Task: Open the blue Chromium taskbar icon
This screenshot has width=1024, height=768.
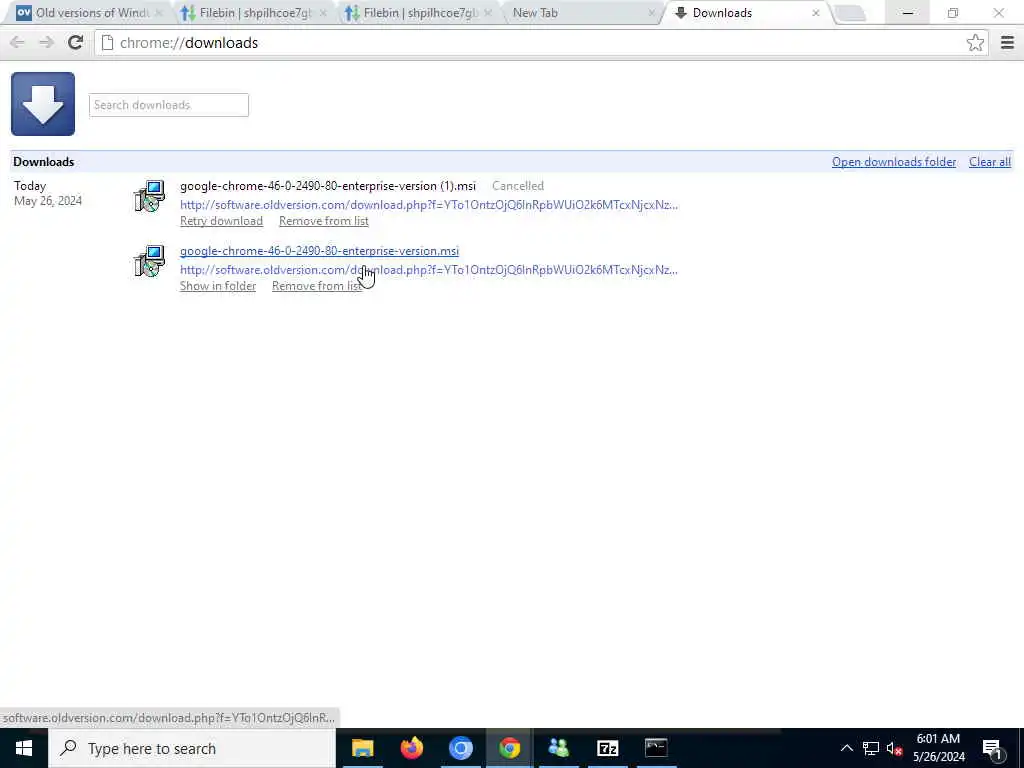Action: point(460,748)
